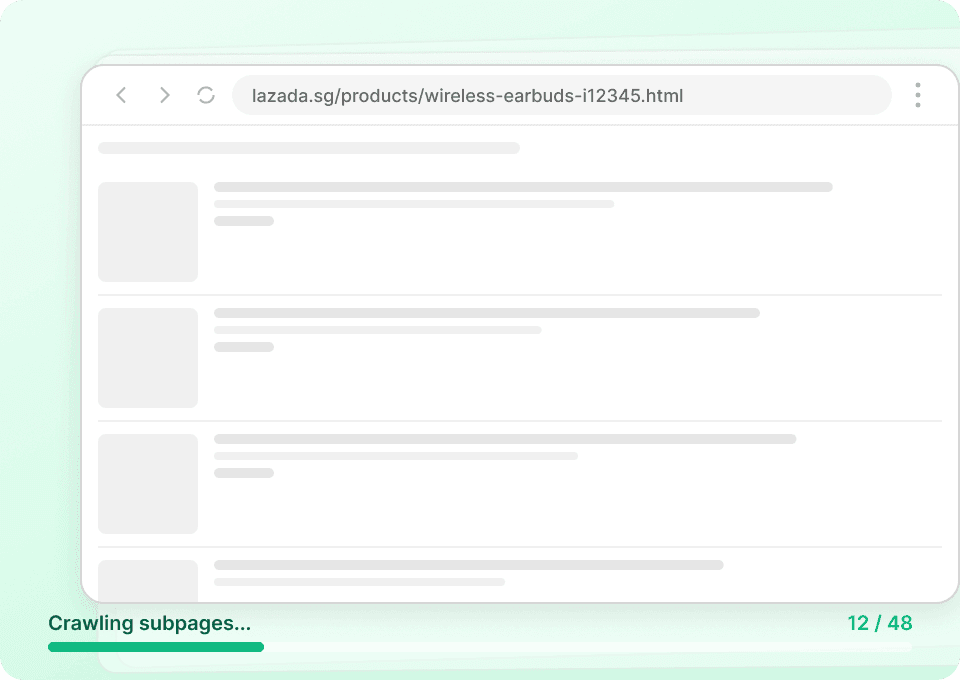Select the partially visible fourth thumbnail placeholder
This screenshot has width=960, height=680.
coord(148,581)
